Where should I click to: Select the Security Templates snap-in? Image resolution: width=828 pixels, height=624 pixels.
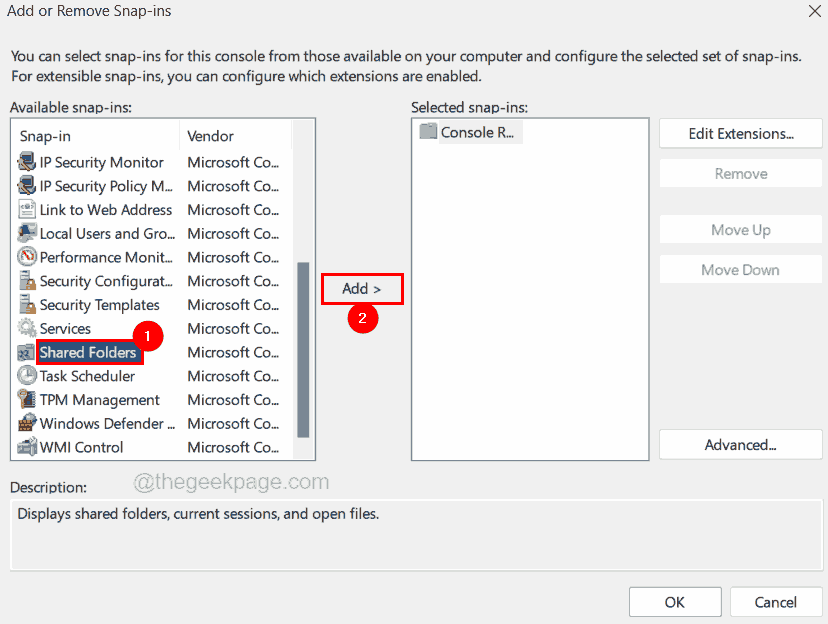pos(93,304)
